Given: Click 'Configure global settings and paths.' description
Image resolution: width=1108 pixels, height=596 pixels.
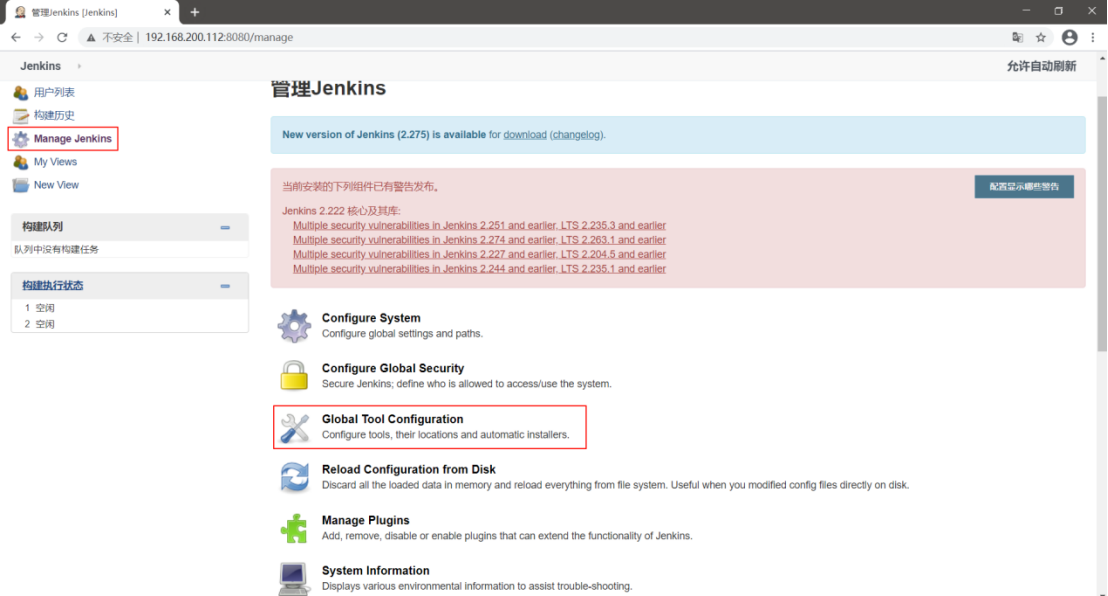Looking at the screenshot, I should pyautogui.click(x=402, y=334).
